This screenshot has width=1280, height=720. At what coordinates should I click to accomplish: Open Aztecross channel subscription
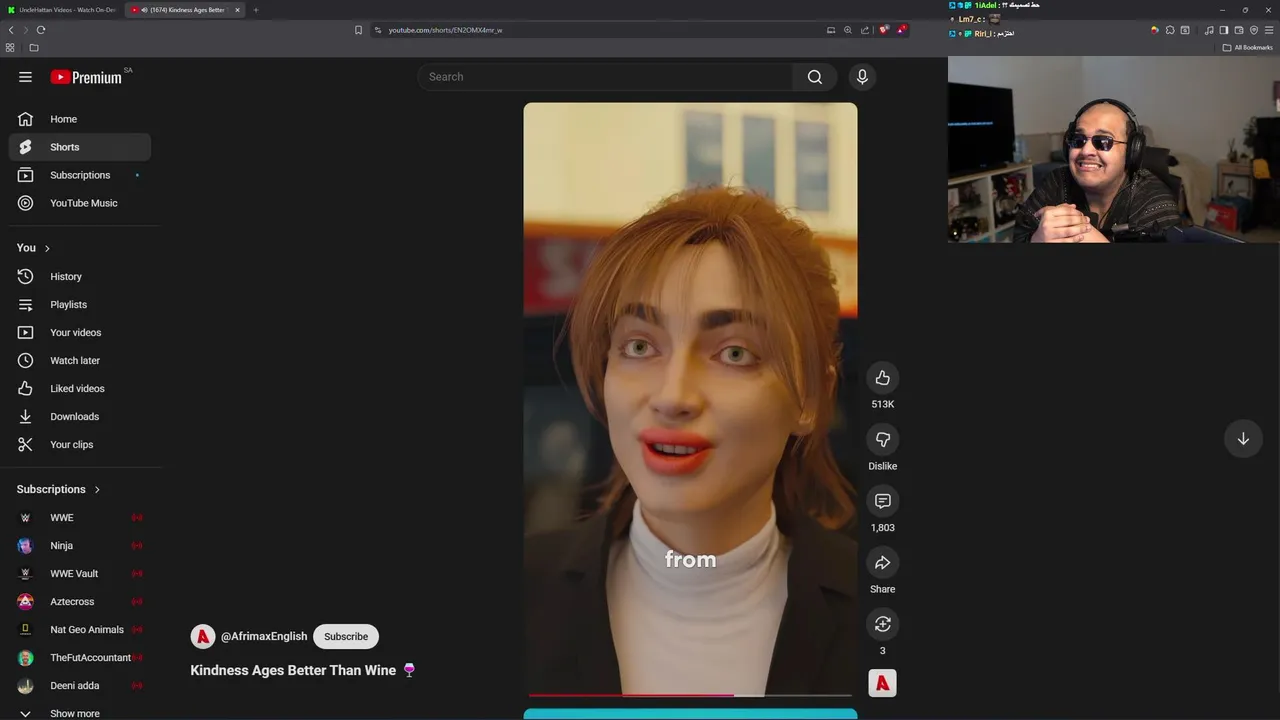[x=80, y=602]
